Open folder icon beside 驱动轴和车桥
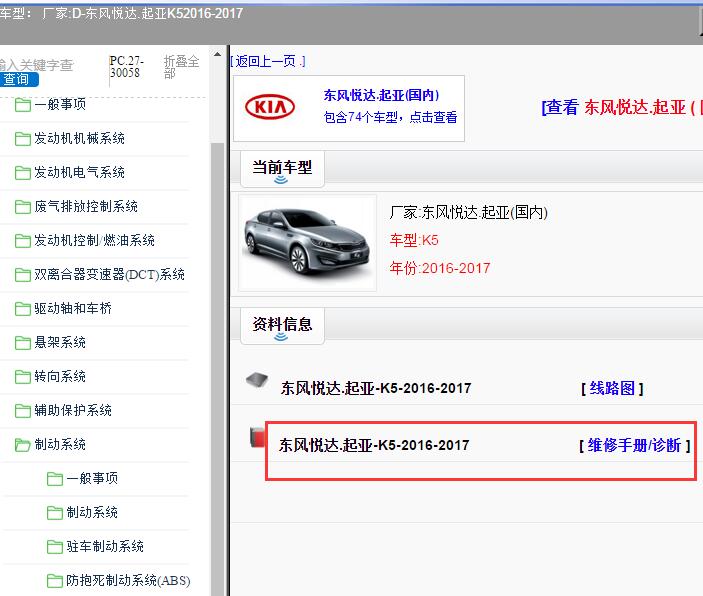Viewport: 703px width, 596px height. click(22, 309)
